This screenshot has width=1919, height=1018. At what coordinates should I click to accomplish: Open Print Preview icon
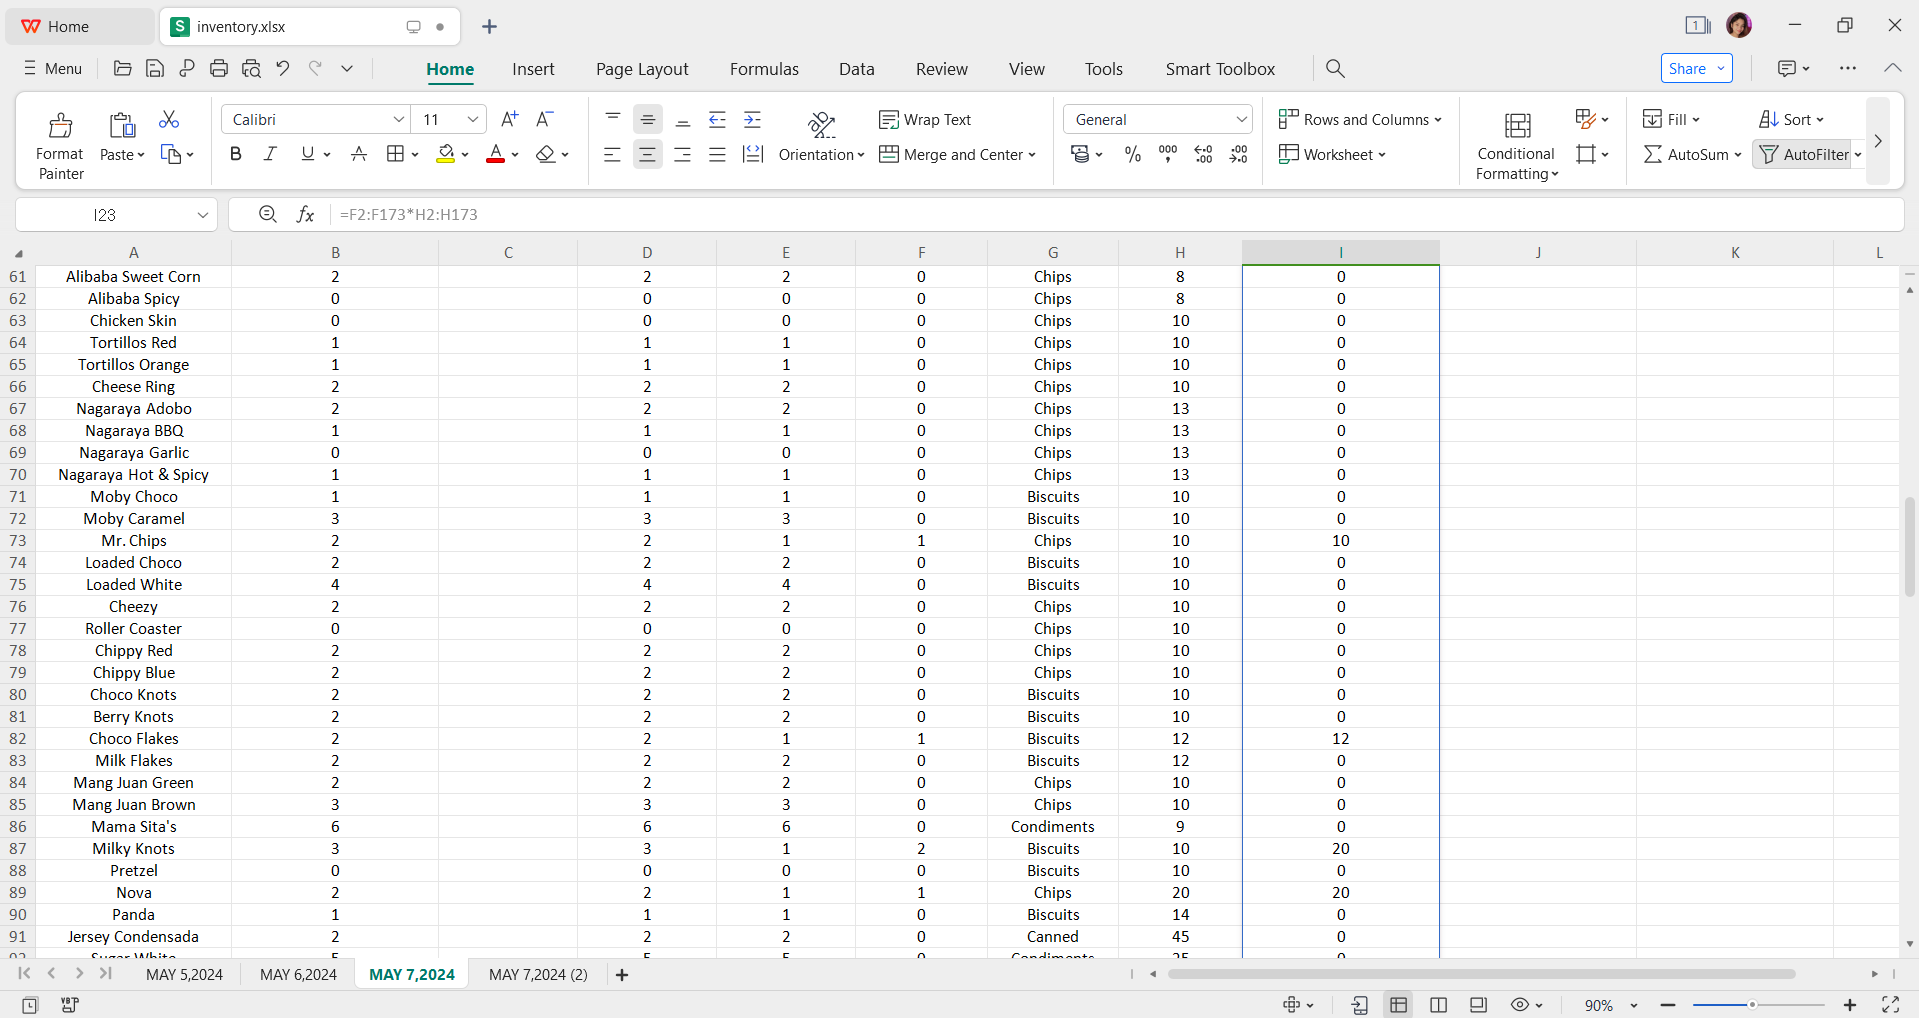coord(251,68)
